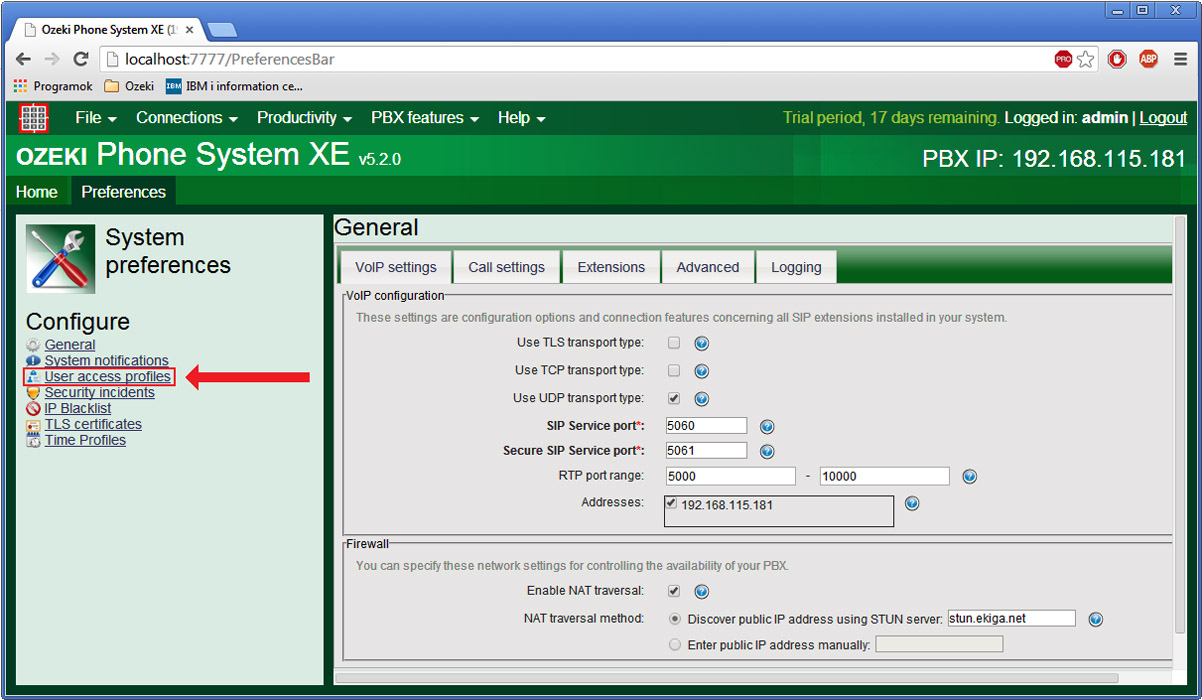The height and width of the screenshot is (700, 1202).
Task: Open the Advanced tab
Action: [708, 267]
